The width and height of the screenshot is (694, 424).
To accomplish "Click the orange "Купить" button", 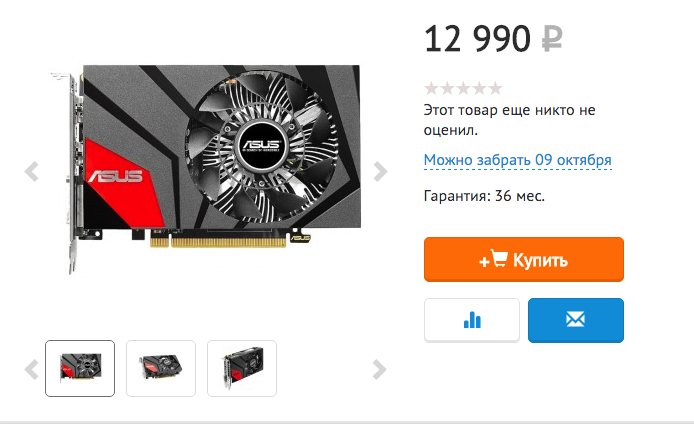I will click(524, 259).
